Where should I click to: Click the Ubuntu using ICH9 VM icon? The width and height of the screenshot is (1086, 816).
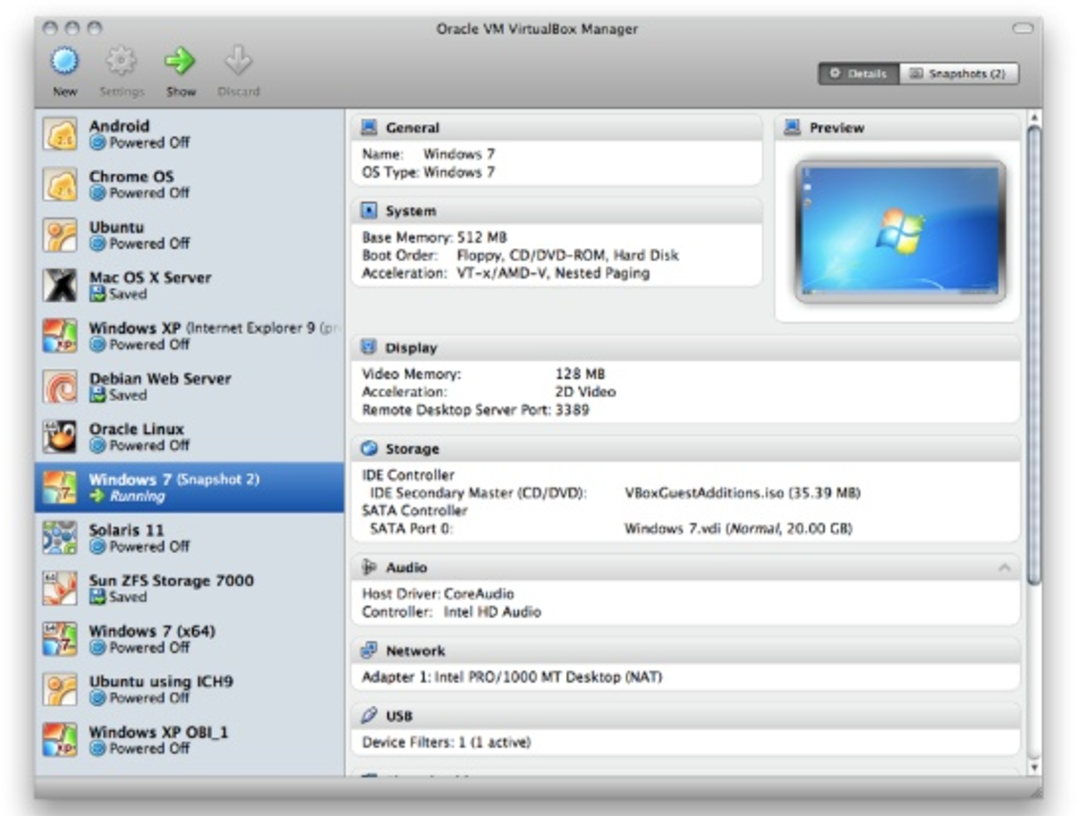(60, 690)
